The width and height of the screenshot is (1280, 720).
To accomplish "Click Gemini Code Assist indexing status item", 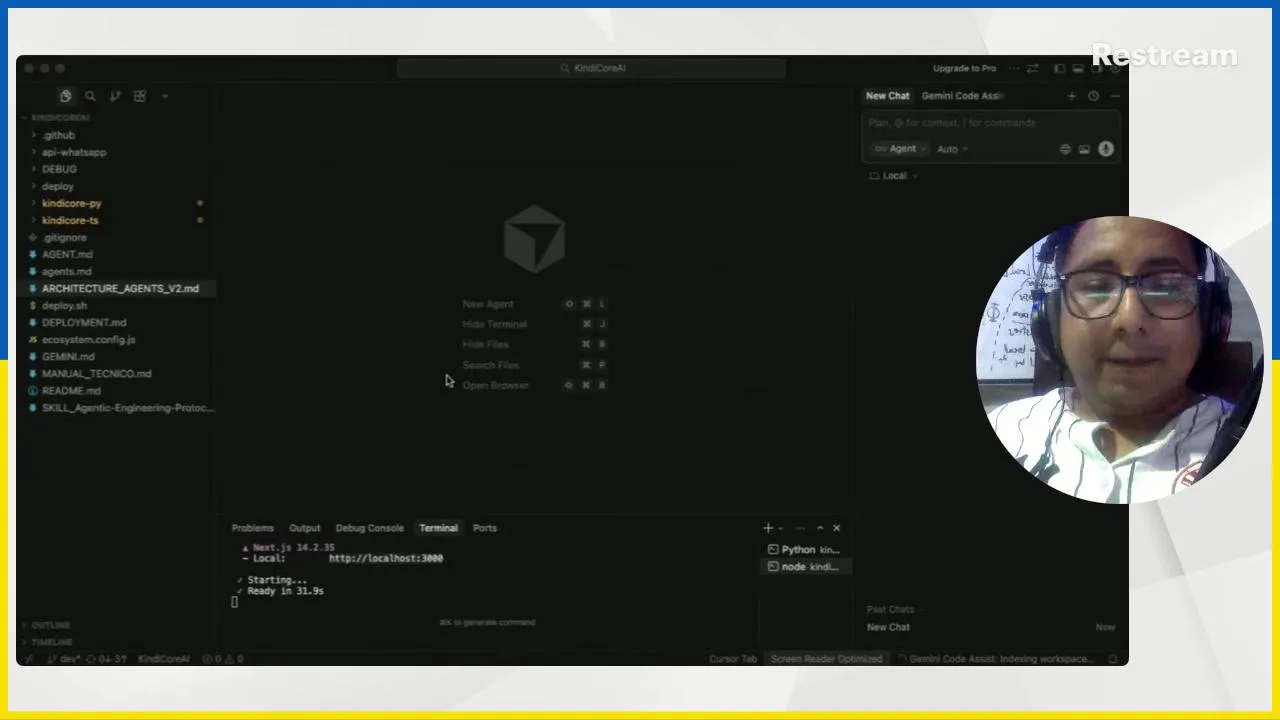I will 997,659.
